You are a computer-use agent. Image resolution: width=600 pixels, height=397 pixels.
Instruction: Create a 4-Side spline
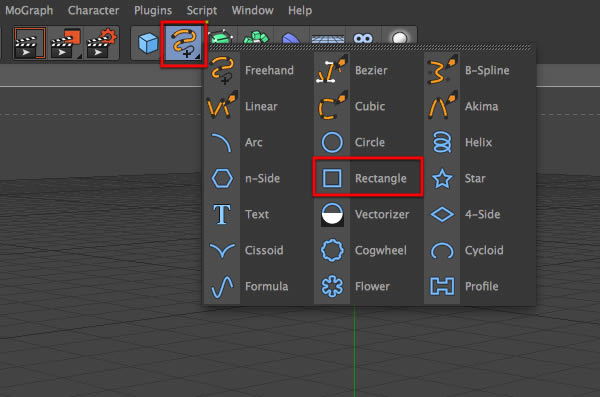pyautogui.click(x=479, y=214)
